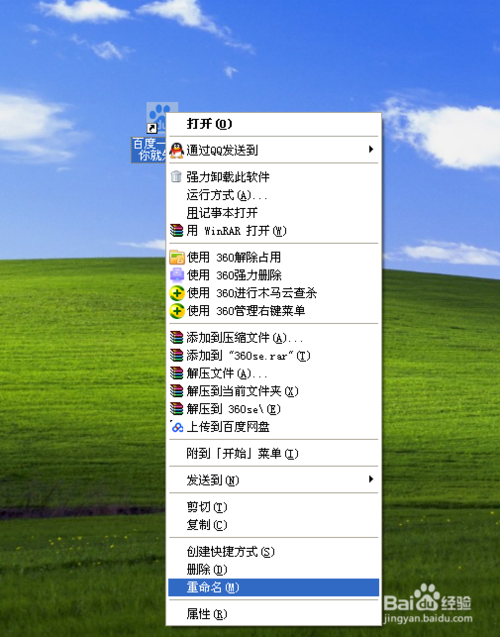The image size is (500, 637).
Task: Choose 打开(O) from the context menu
Action: [x=274, y=124]
